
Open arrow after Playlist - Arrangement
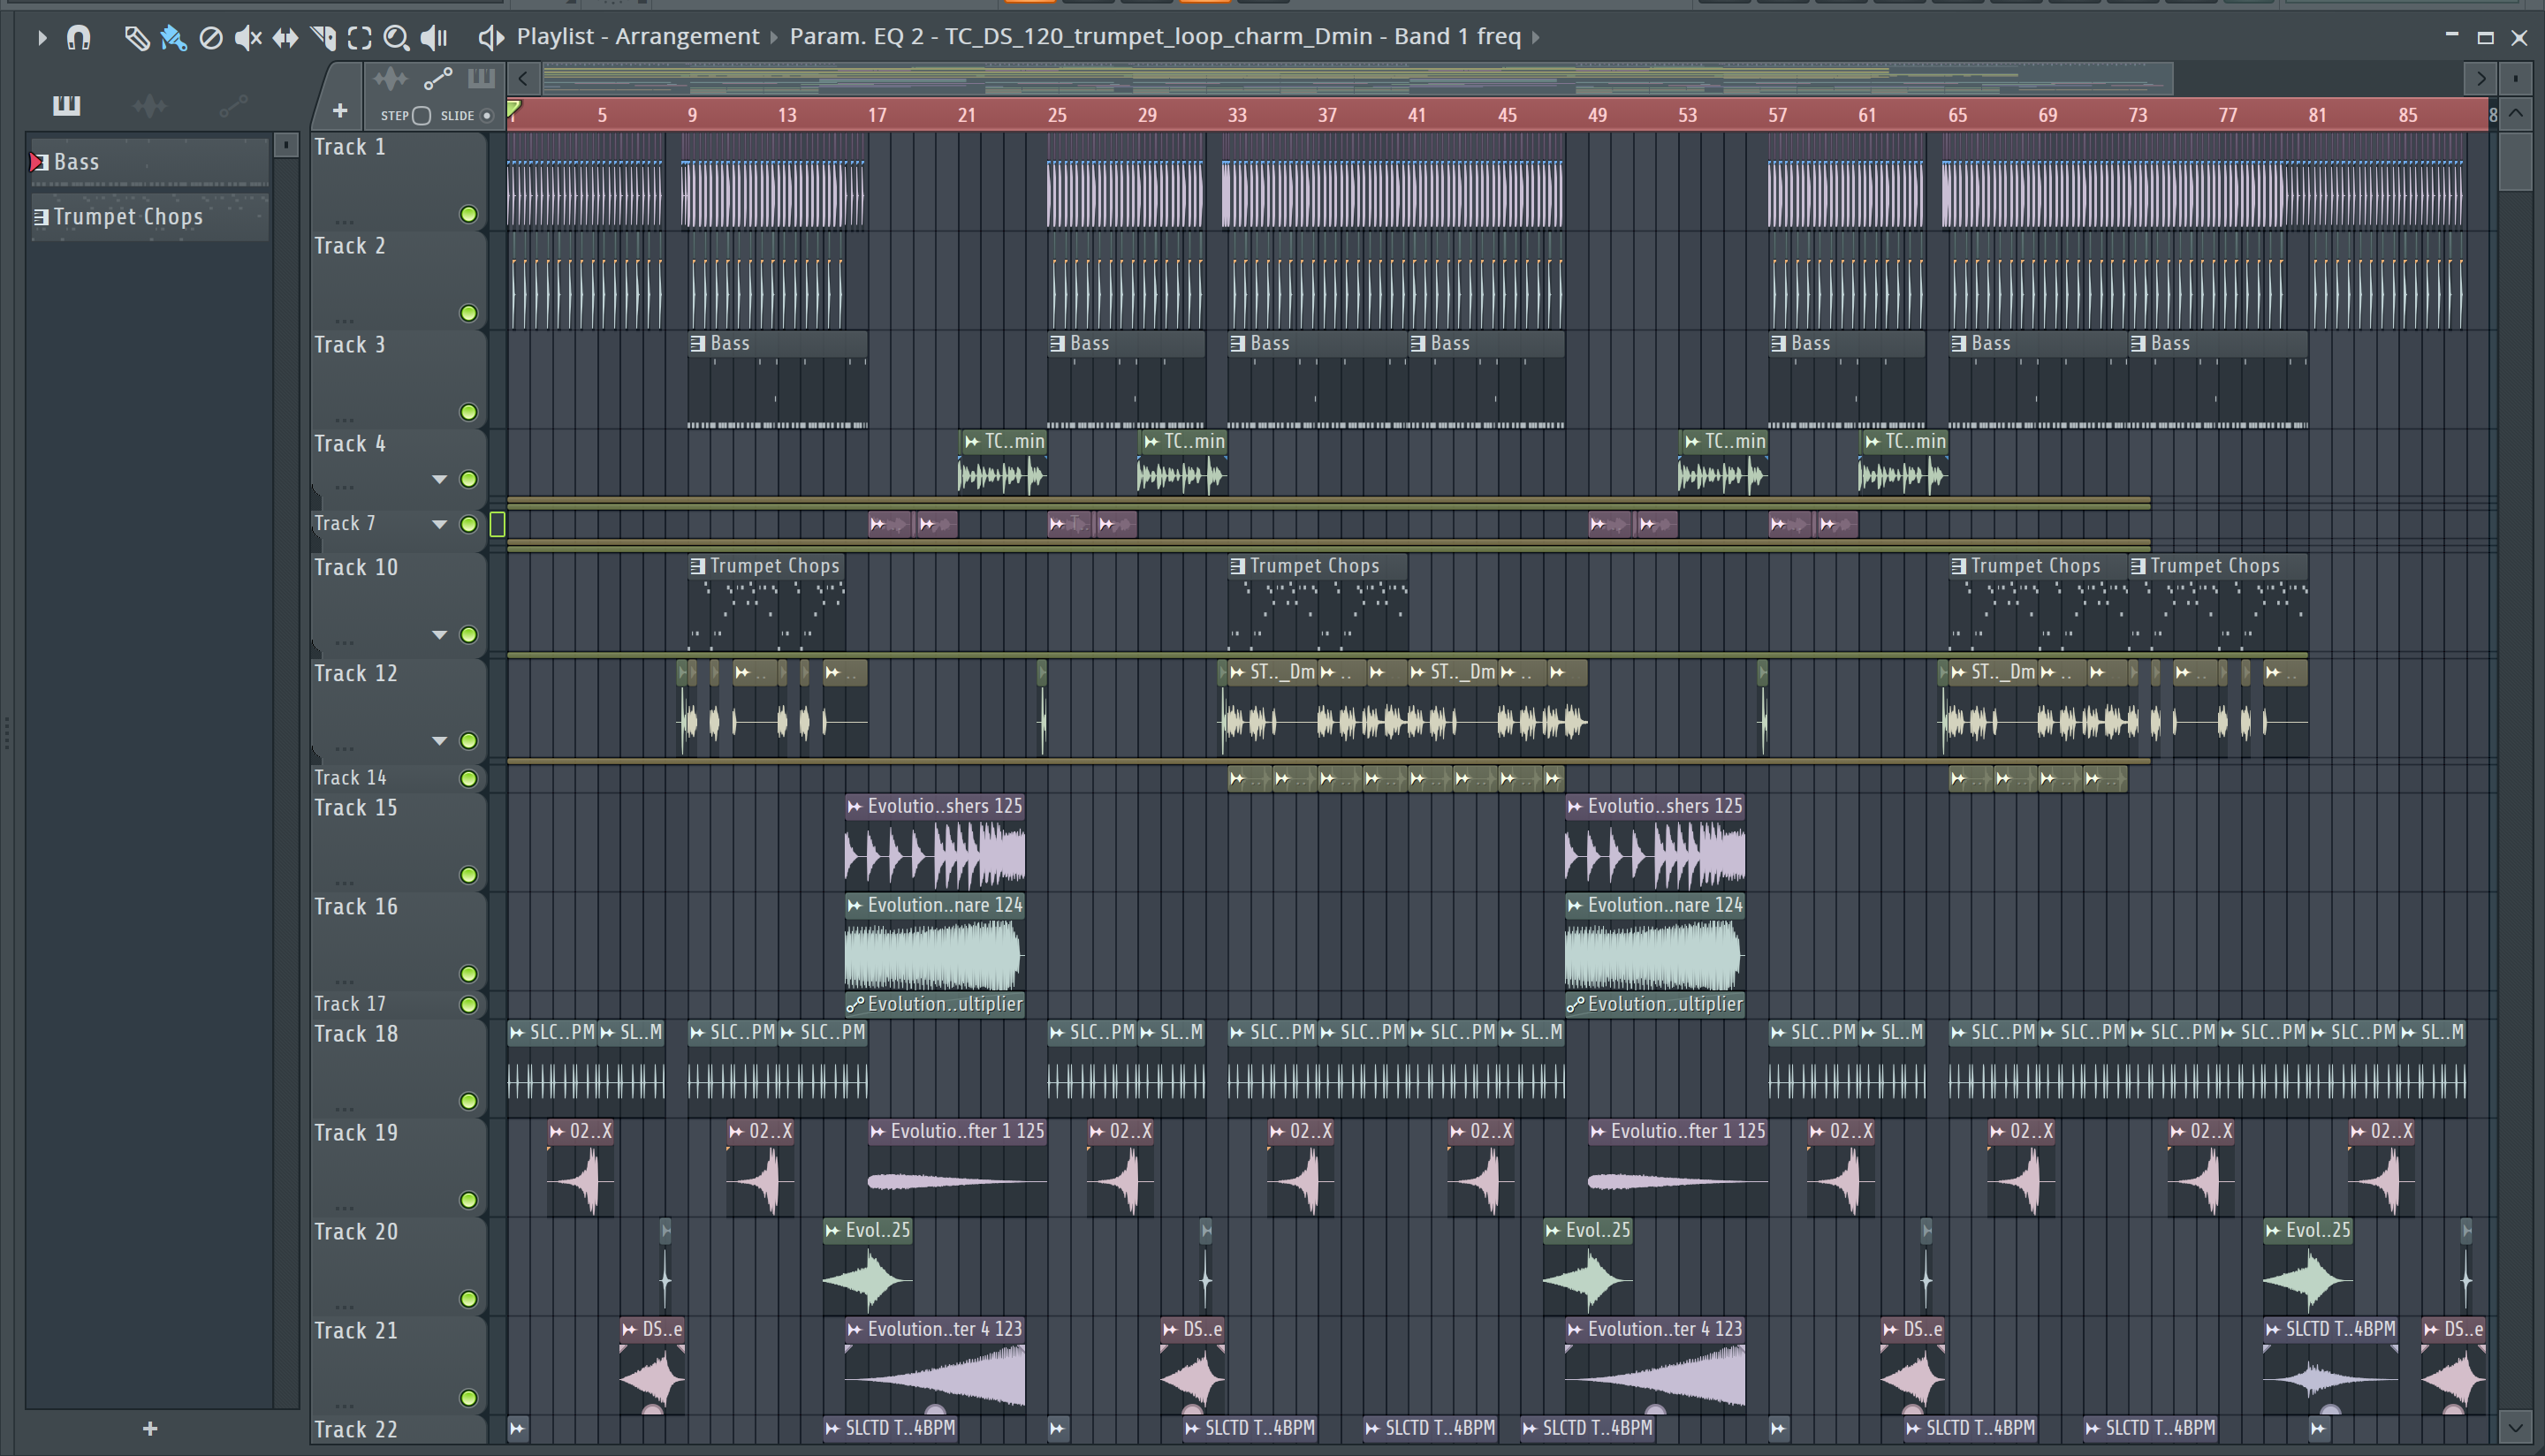point(773,38)
